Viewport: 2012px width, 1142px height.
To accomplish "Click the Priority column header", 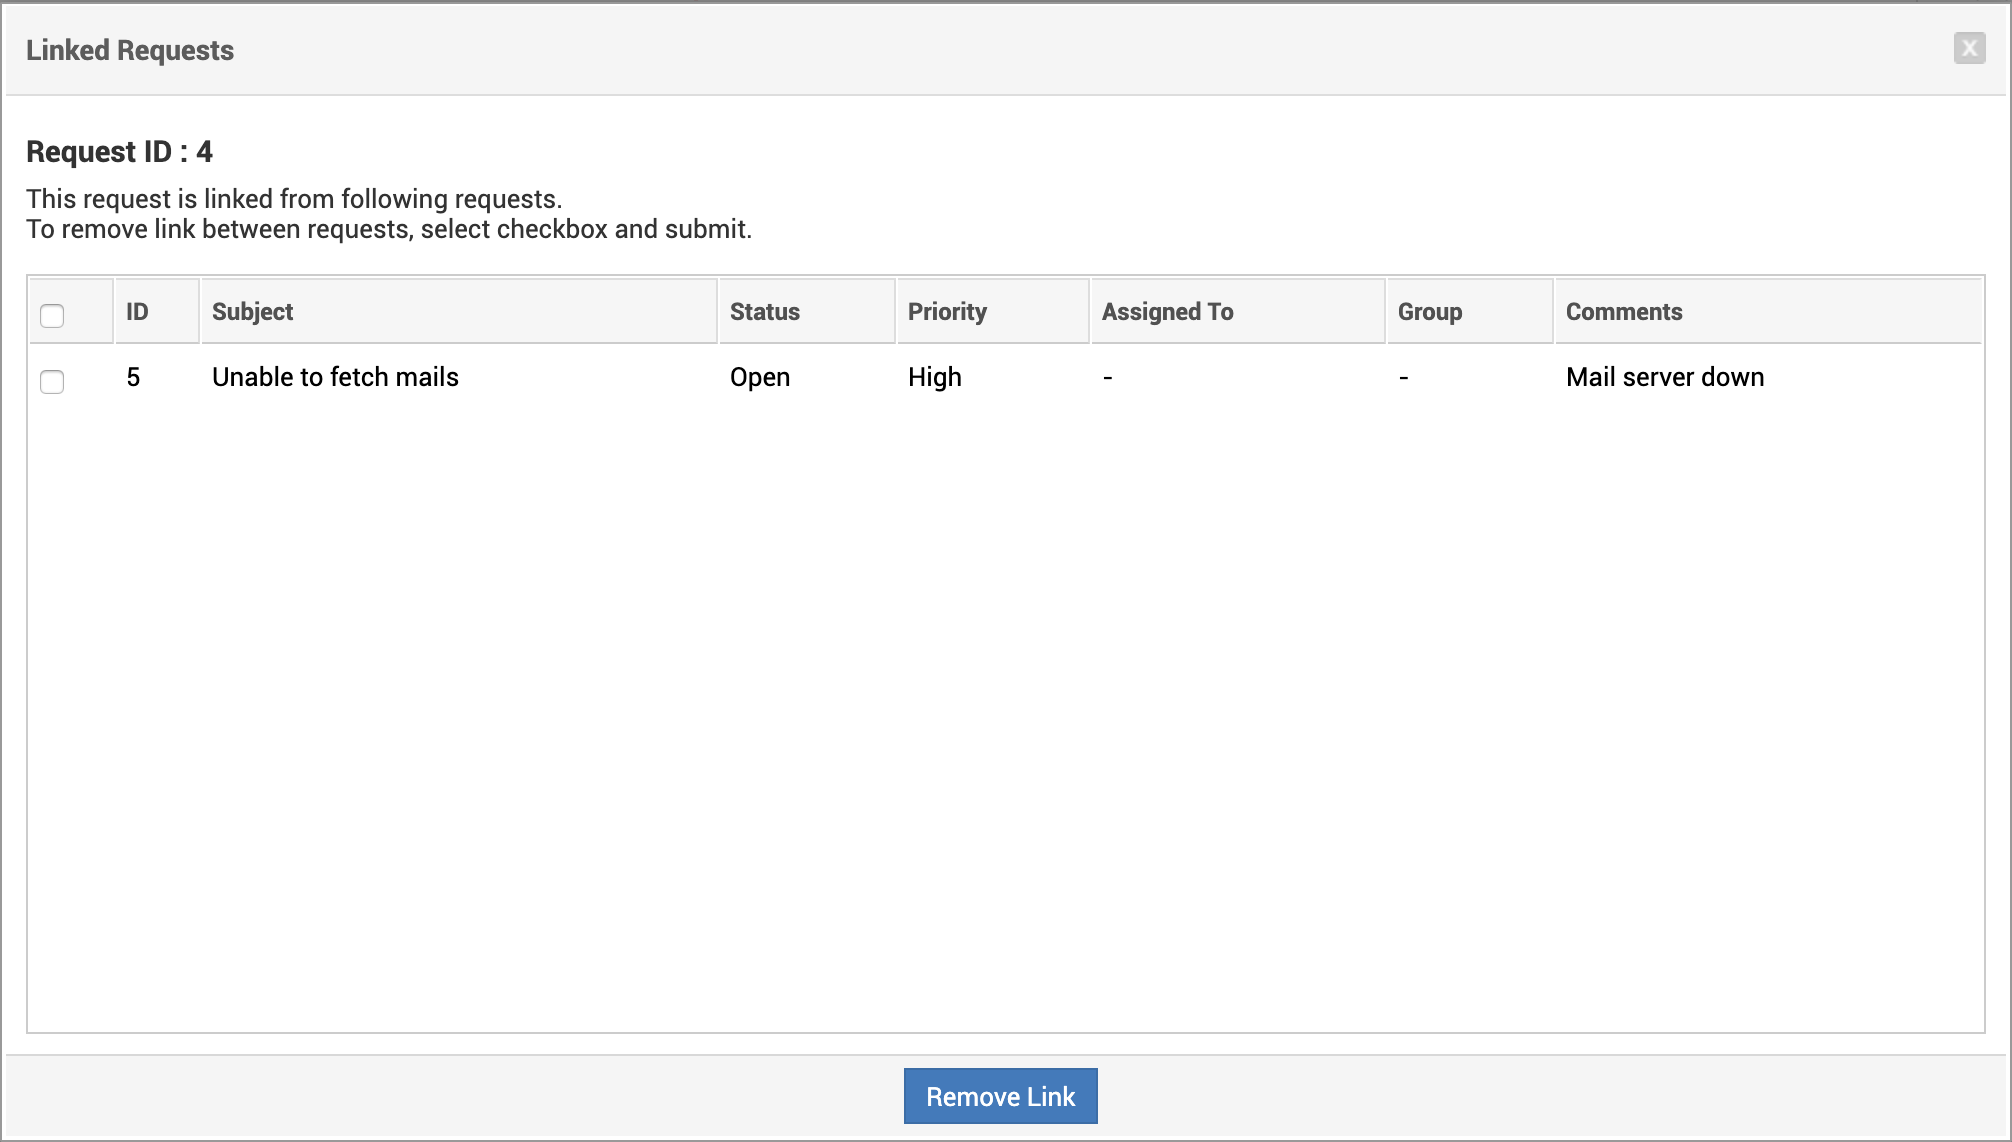I will pyautogui.click(x=947, y=312).
